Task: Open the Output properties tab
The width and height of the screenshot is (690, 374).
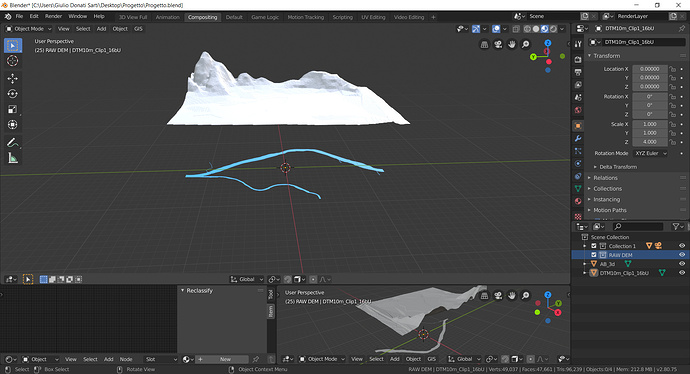Action: pyautogui.click(x=578, y=72)
